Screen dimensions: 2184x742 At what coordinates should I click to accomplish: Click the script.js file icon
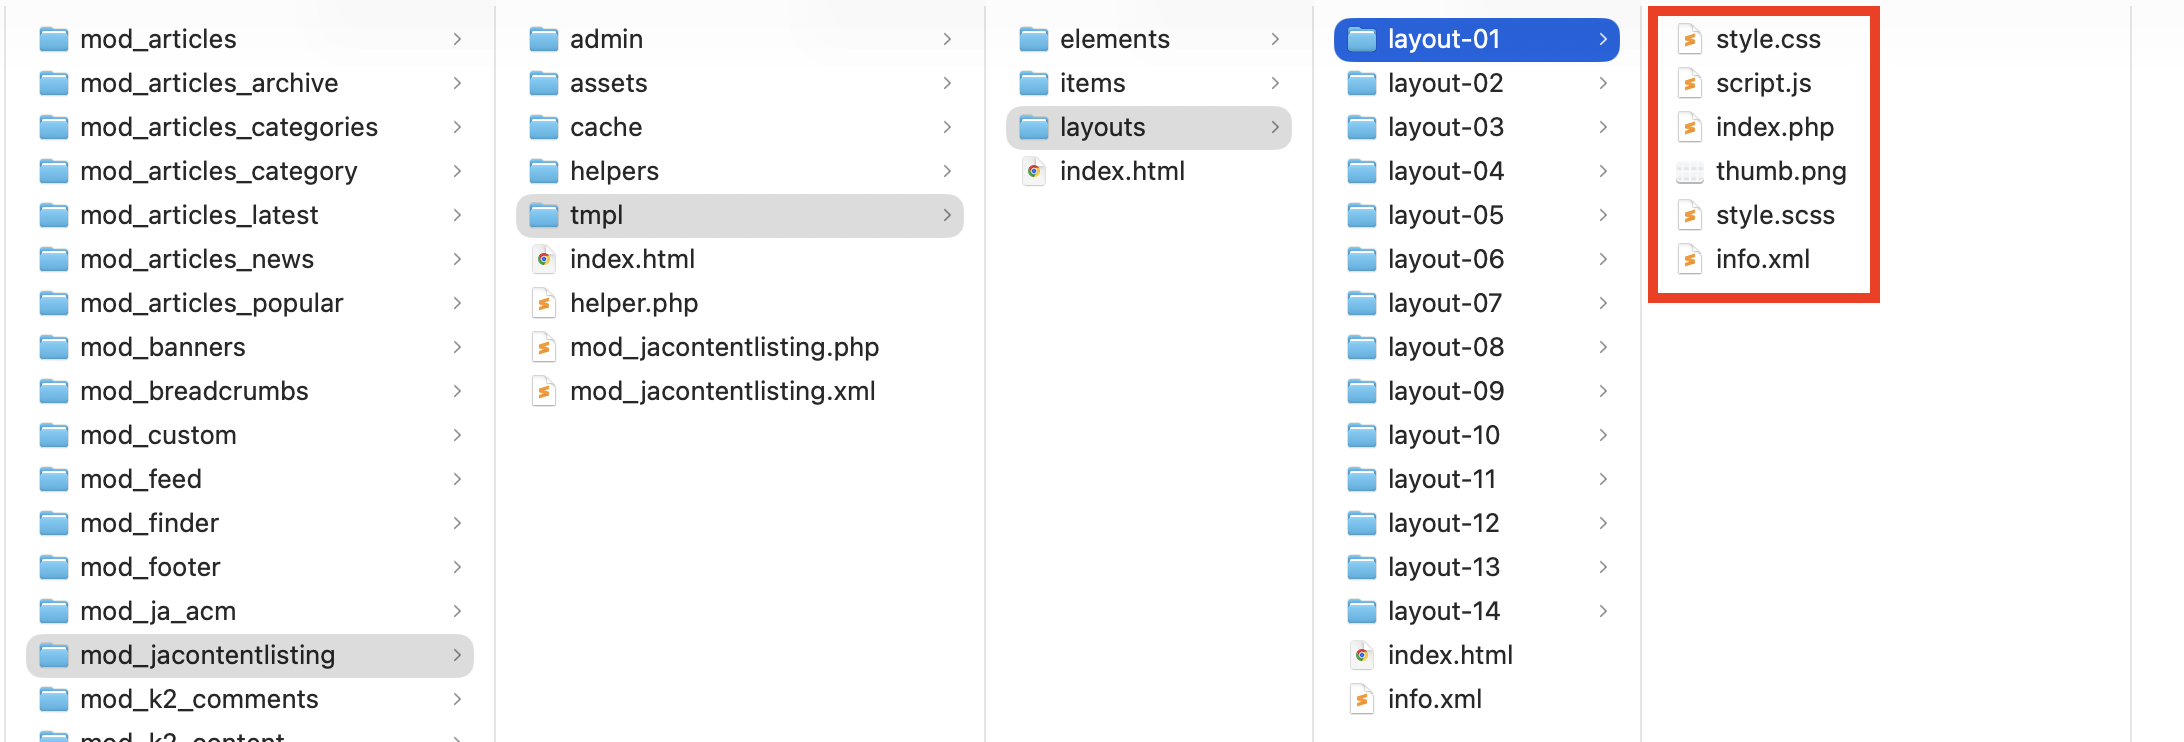(x=1690, y=83)
